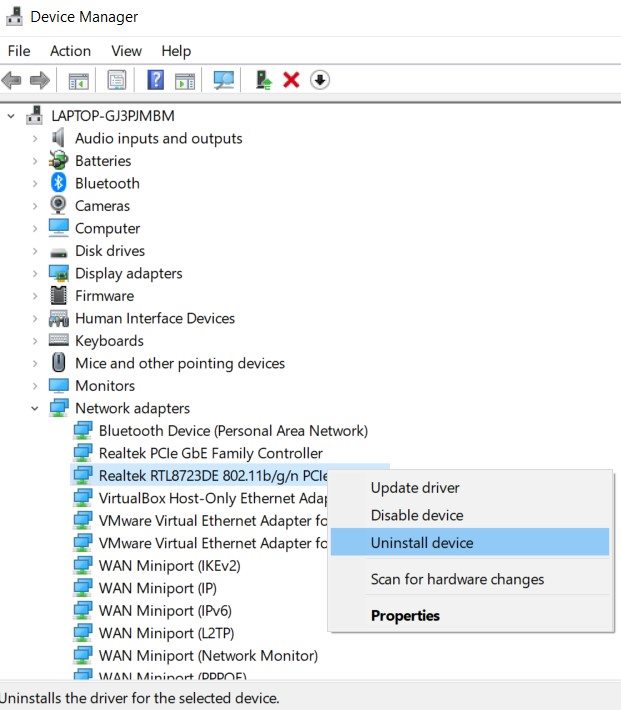Expand Human Interface Devices chevron
Image resolution: width=621 pixels, height=710 pixels.
point(35,318)
